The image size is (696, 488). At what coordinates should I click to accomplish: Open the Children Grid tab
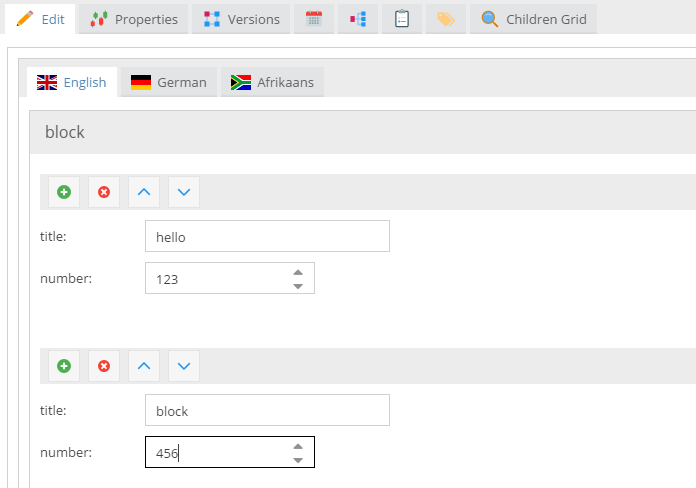point(534,19)
